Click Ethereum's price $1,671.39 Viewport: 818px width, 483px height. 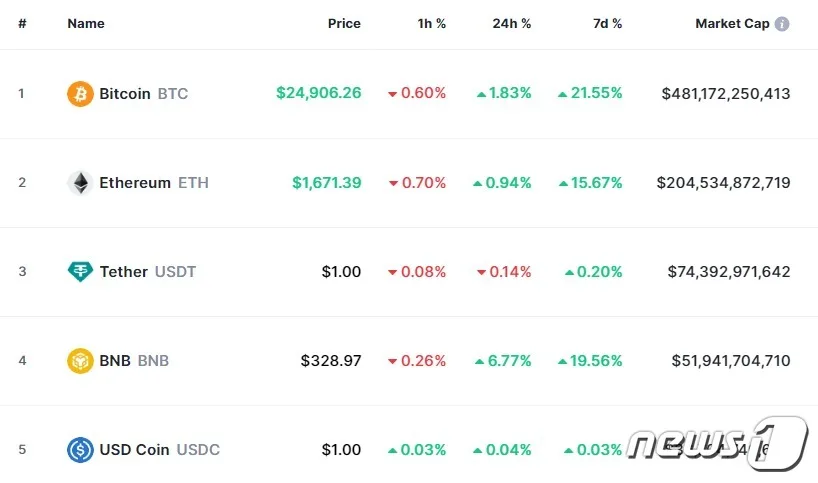pos(326,183)
